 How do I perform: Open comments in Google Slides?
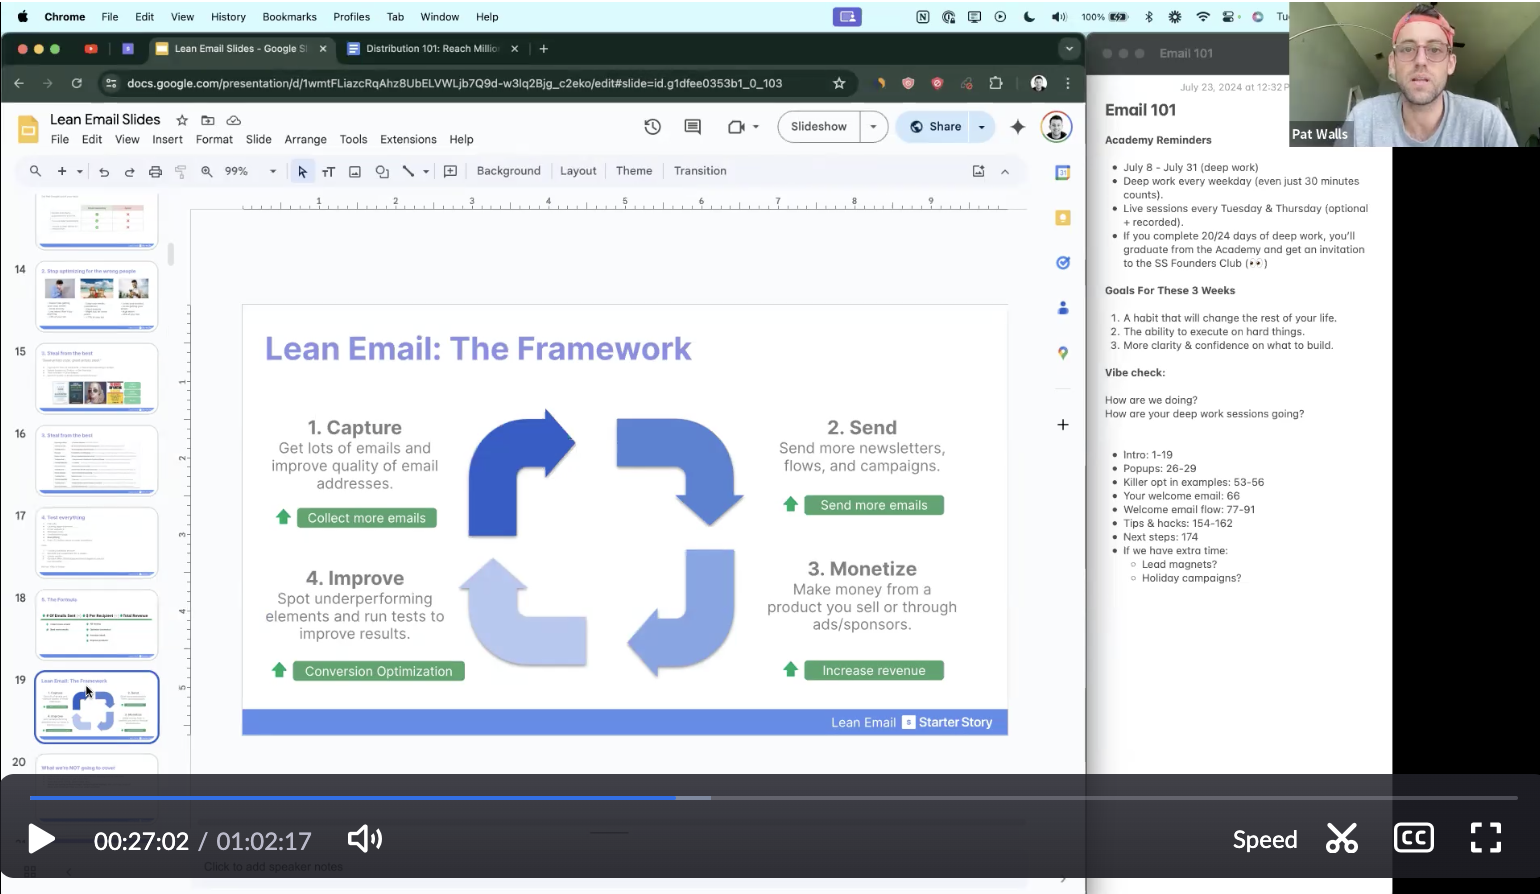tap(692, 127)
